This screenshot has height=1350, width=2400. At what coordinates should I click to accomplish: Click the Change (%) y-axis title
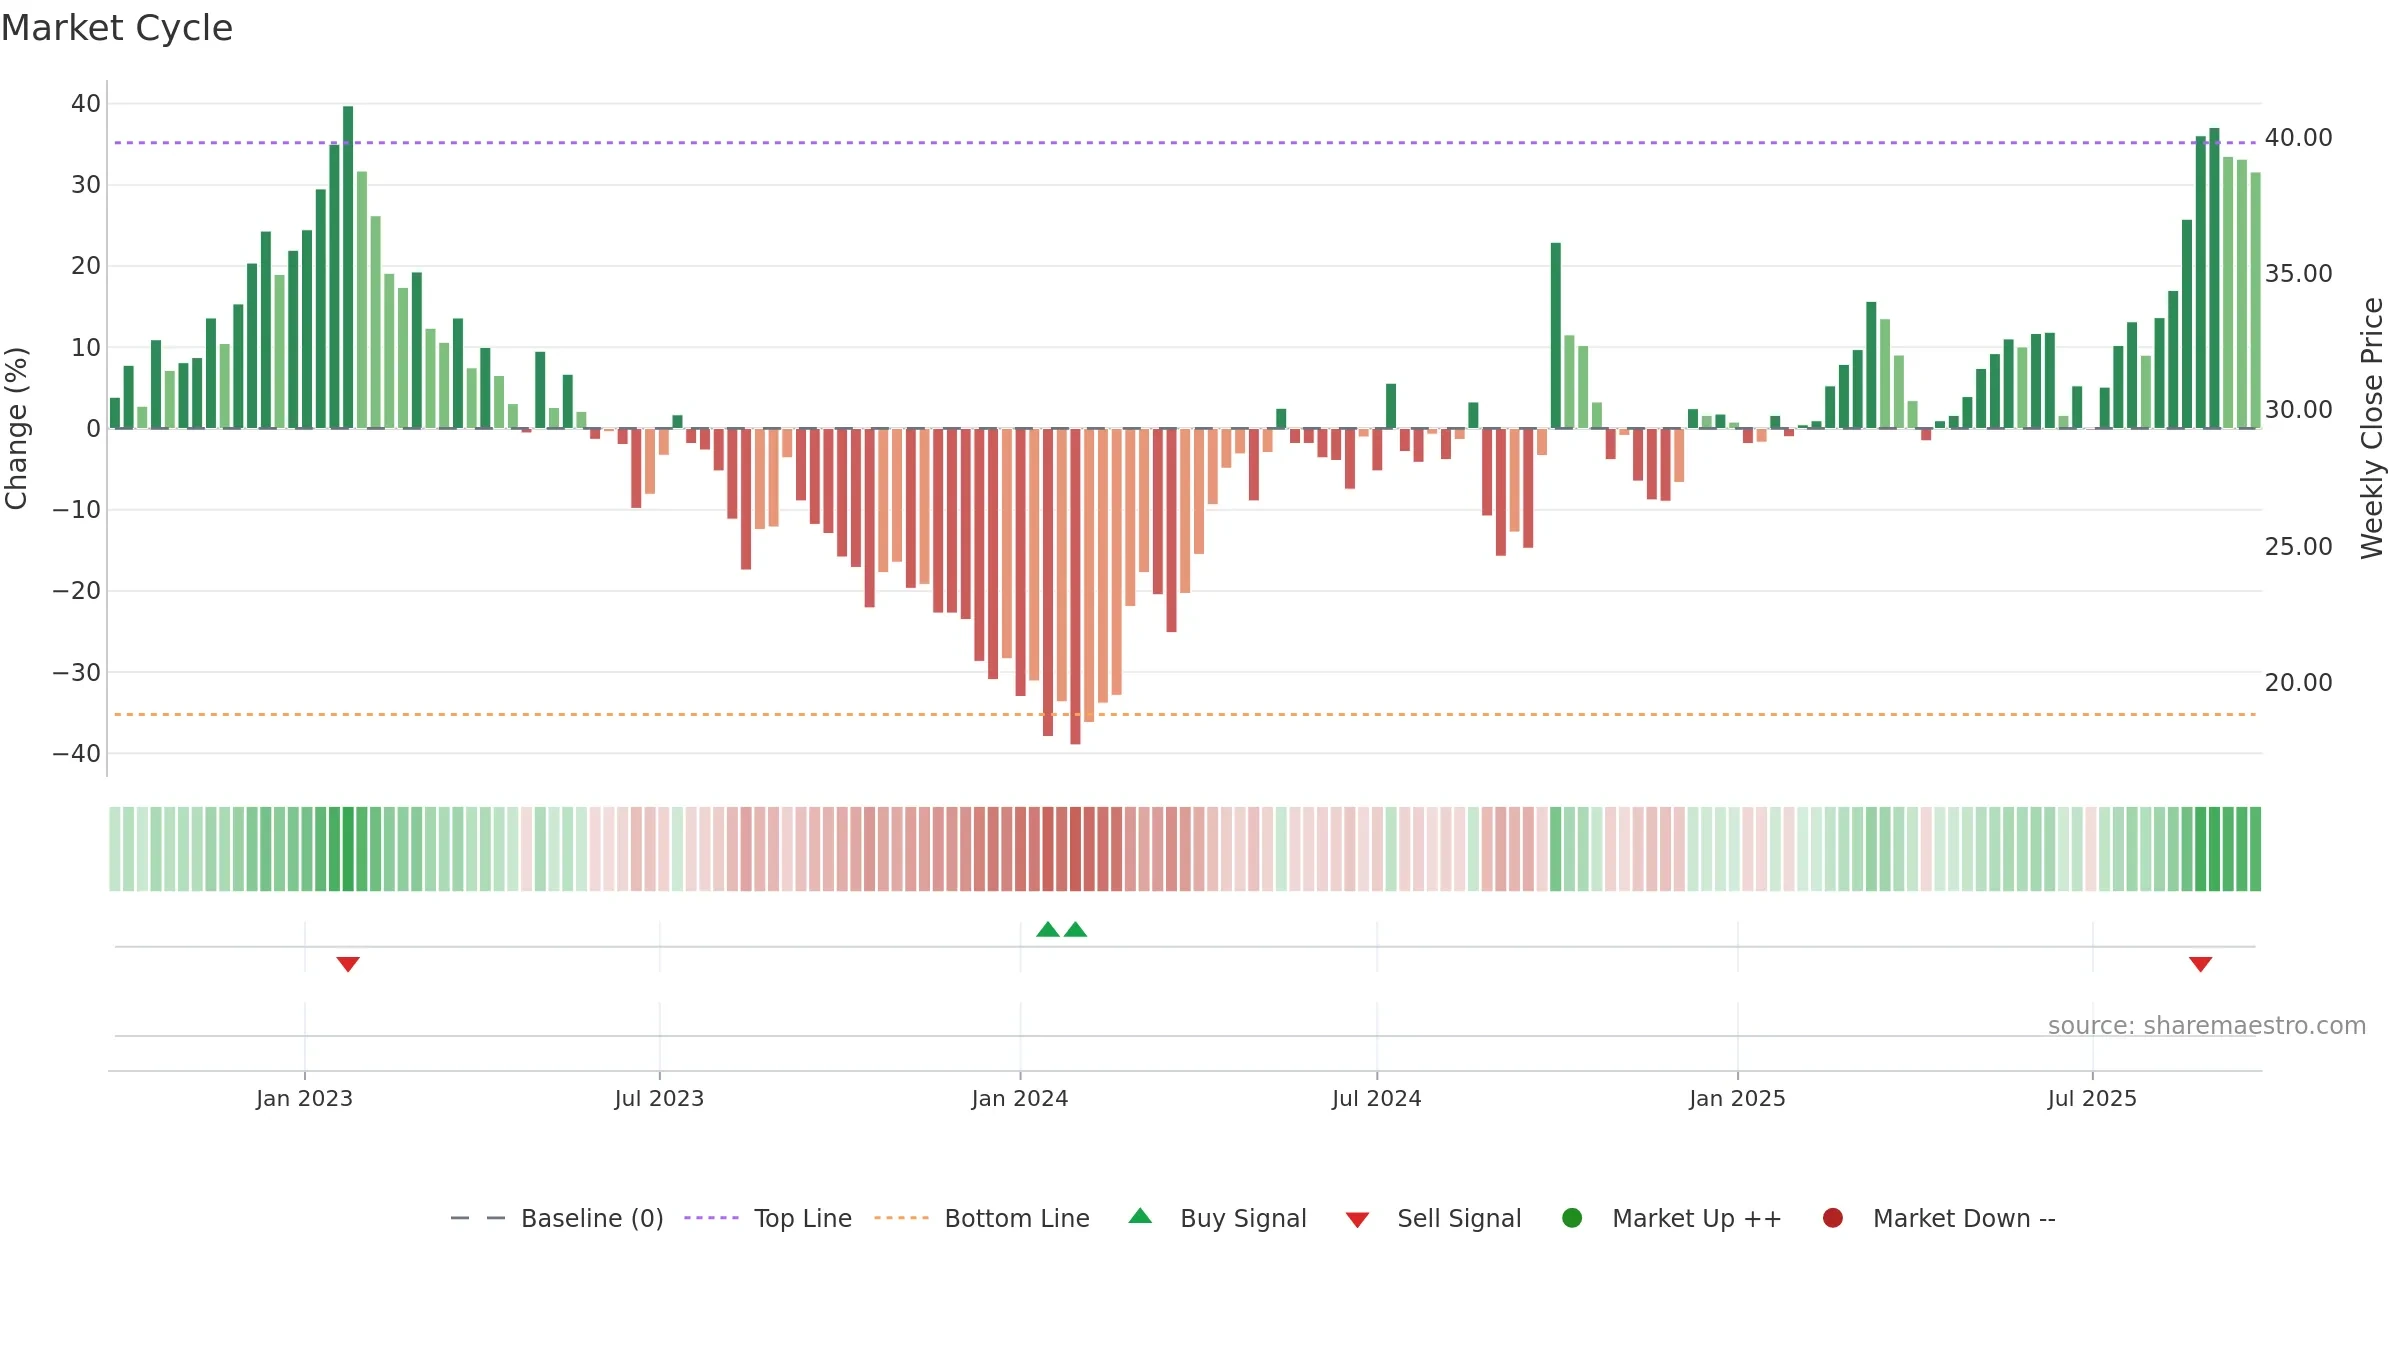point(16,428)
